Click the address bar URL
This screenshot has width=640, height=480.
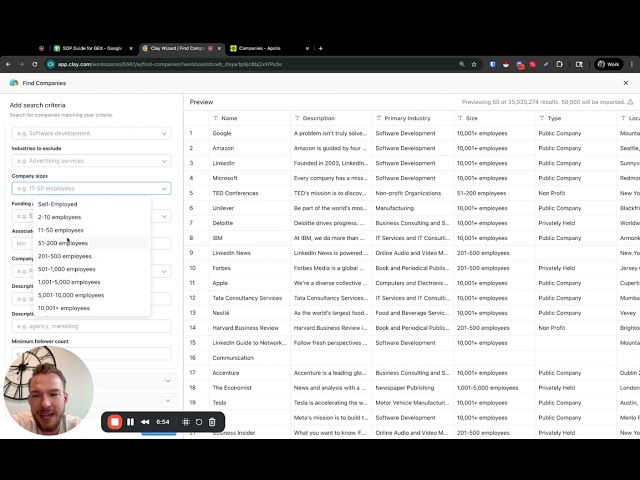169,64
